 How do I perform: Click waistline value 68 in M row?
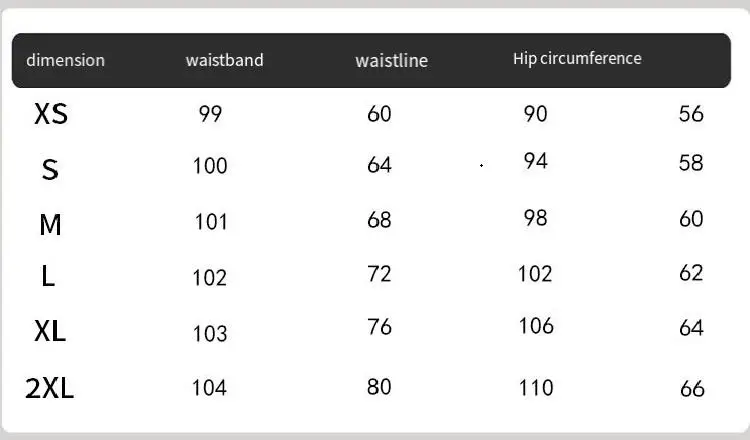379,220
